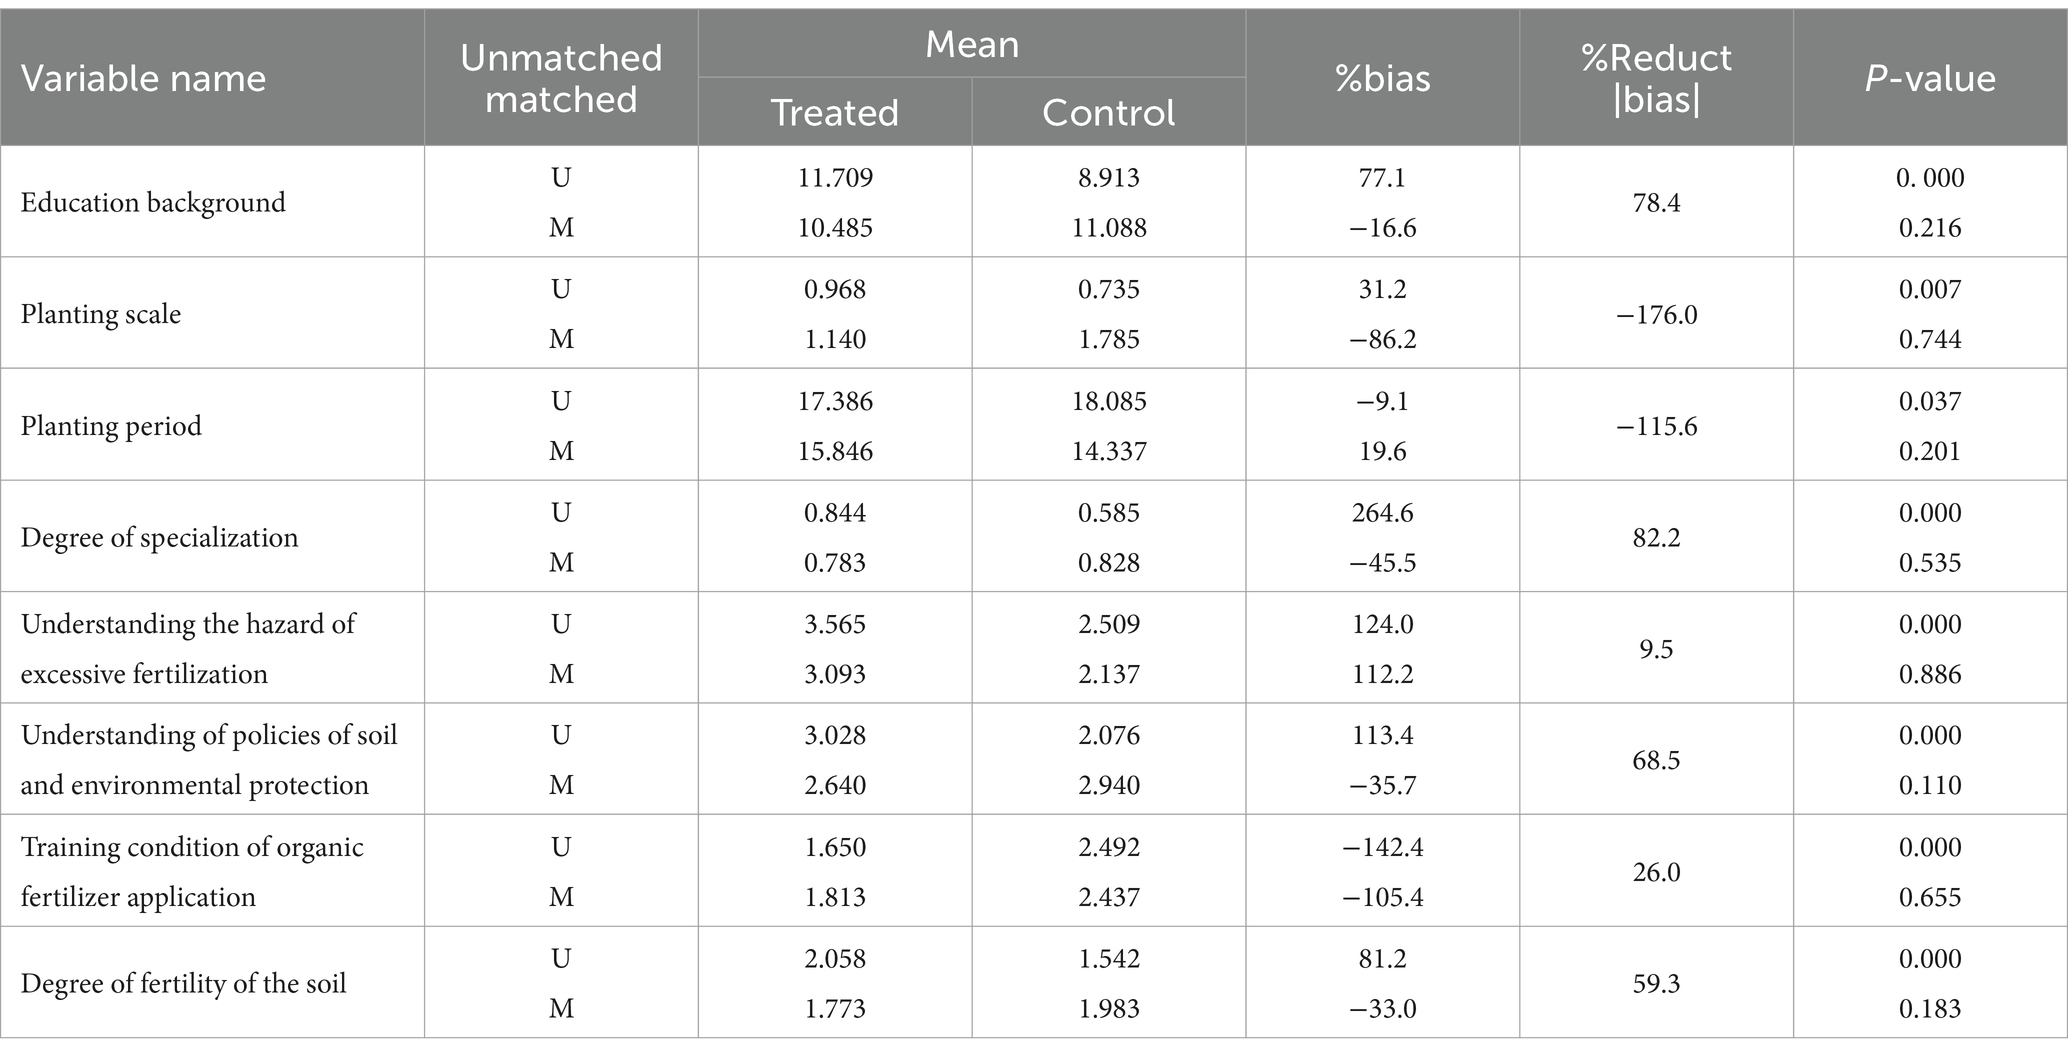Click the "Treated" sub-header
2068x1056 pixels.
835,113
